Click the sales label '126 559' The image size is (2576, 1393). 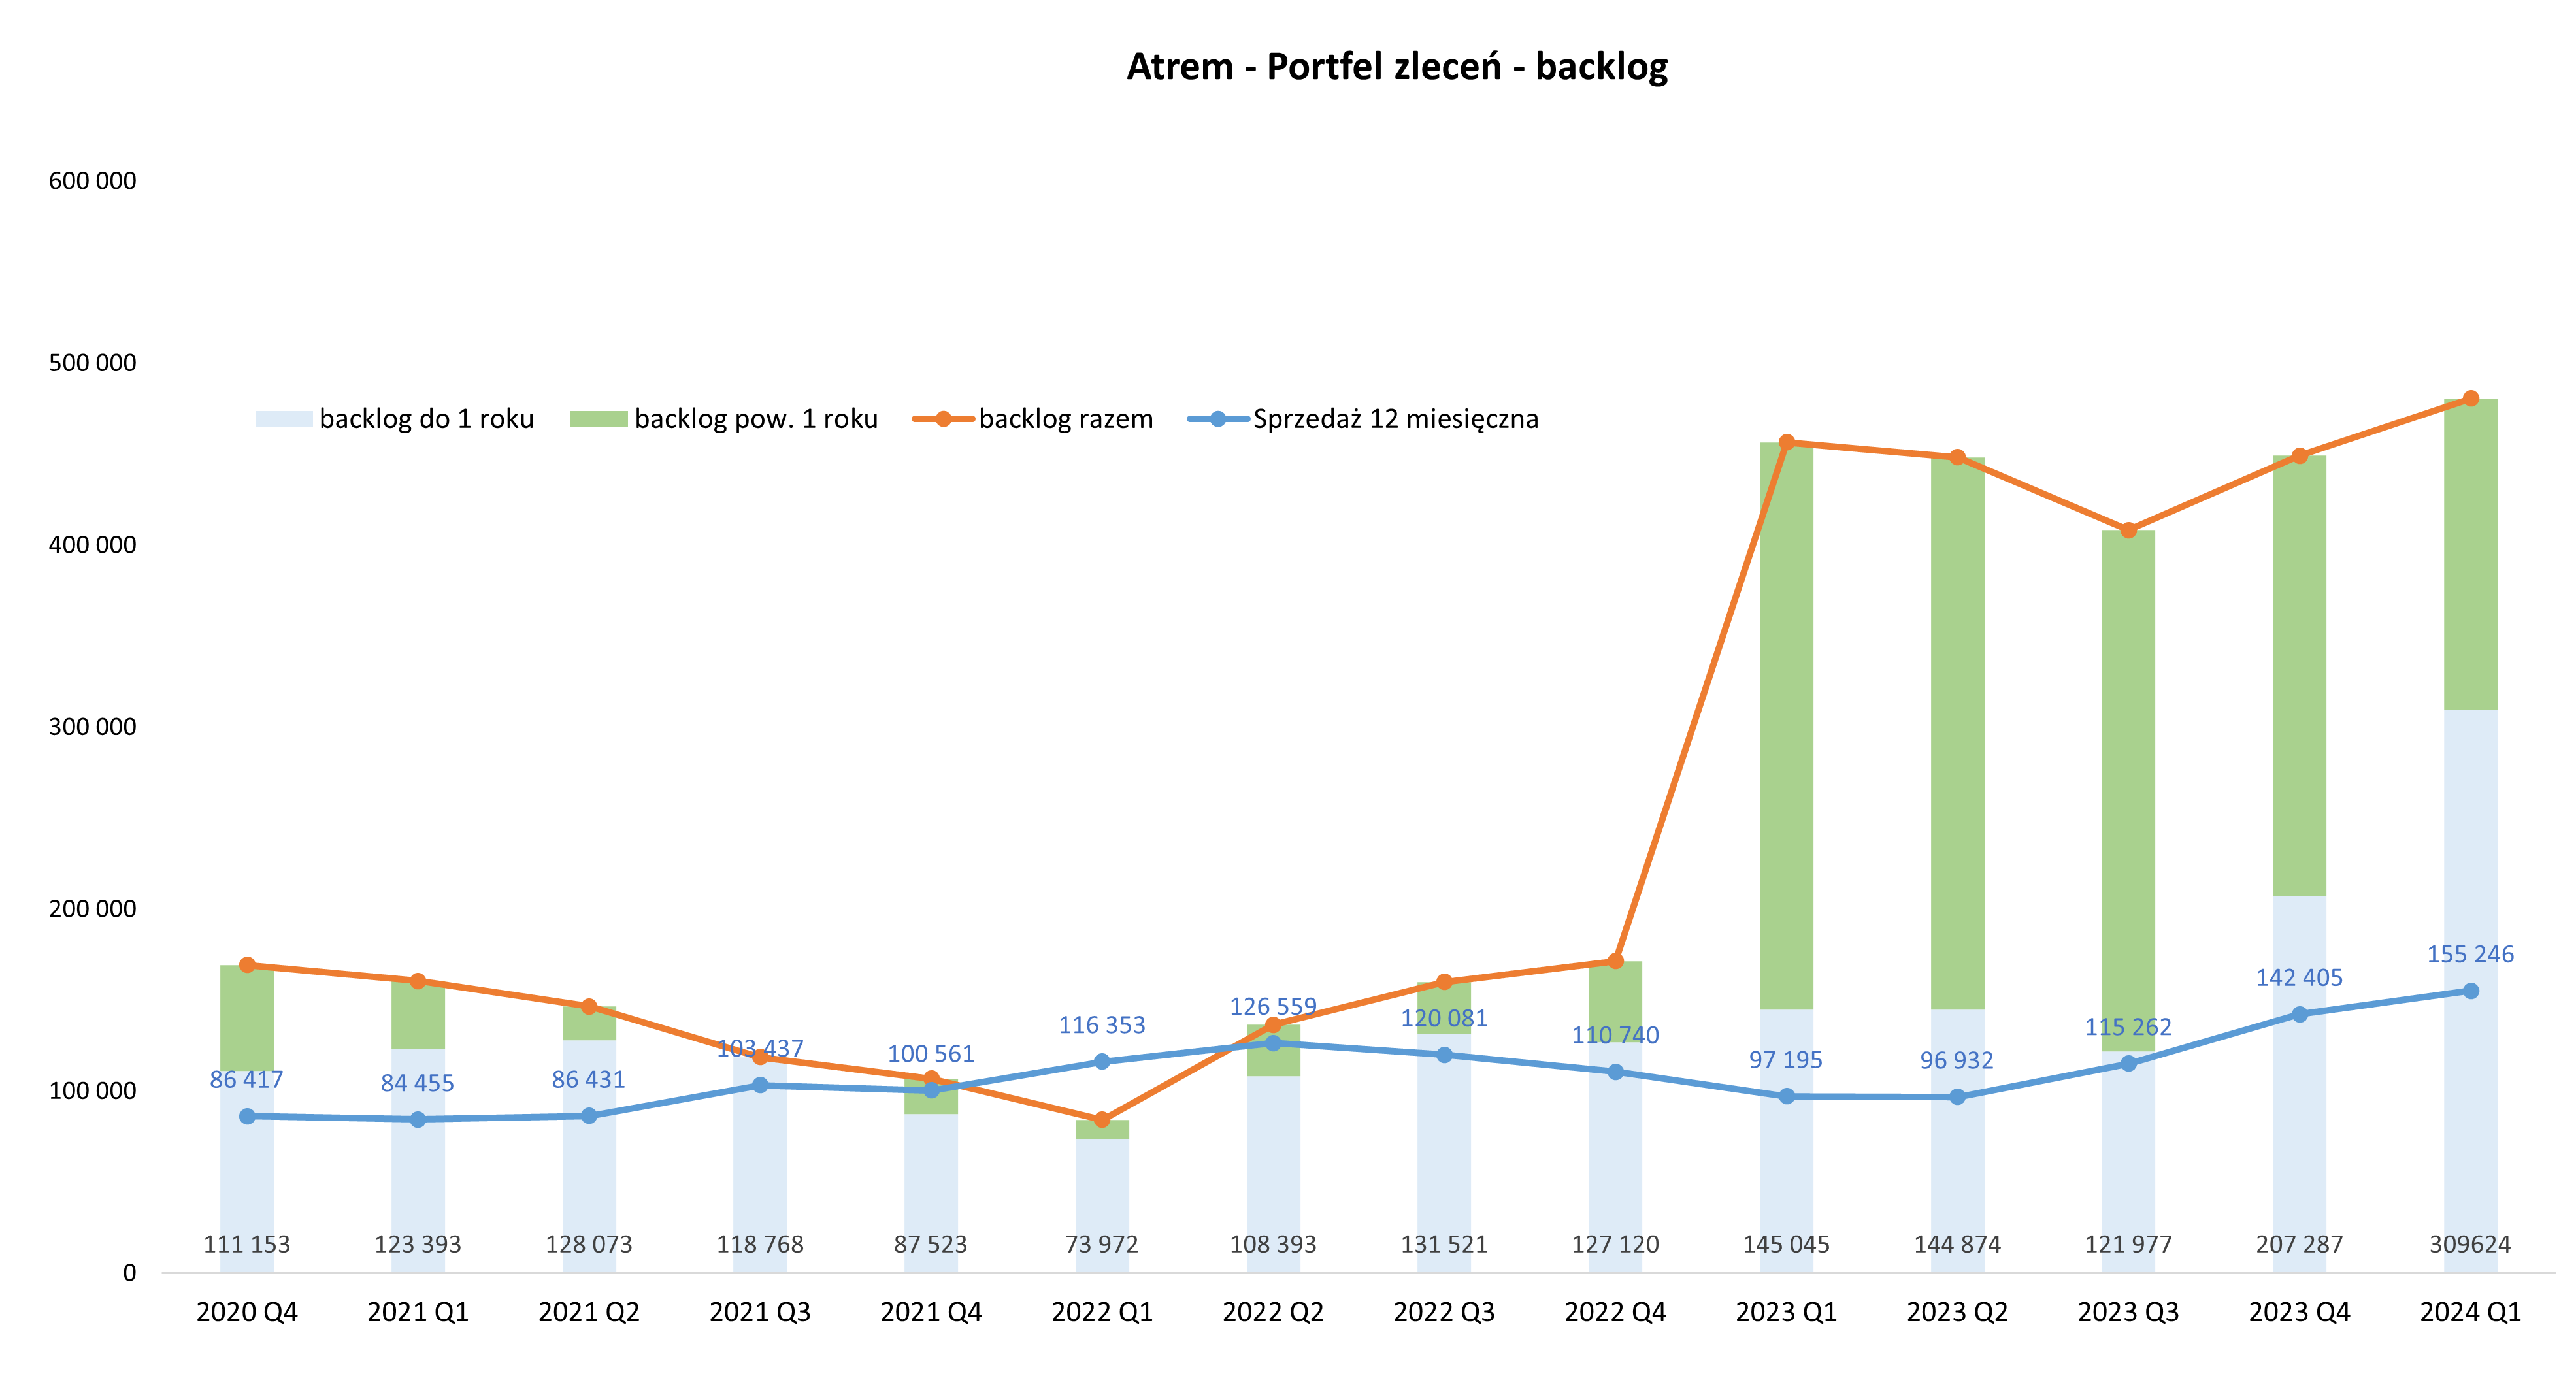coord(1273,1006)
